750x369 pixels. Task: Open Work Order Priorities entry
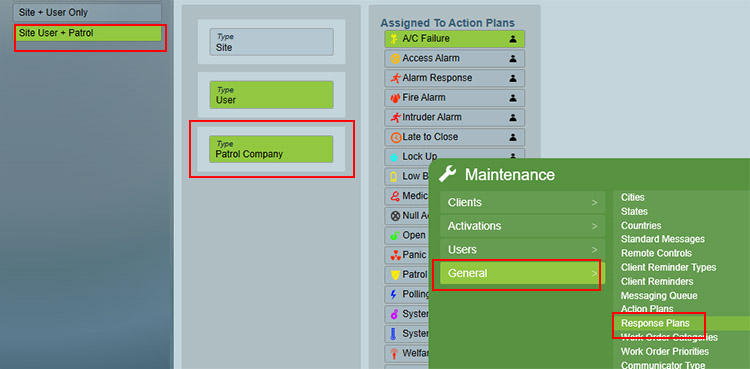click(x=665, y=351)
